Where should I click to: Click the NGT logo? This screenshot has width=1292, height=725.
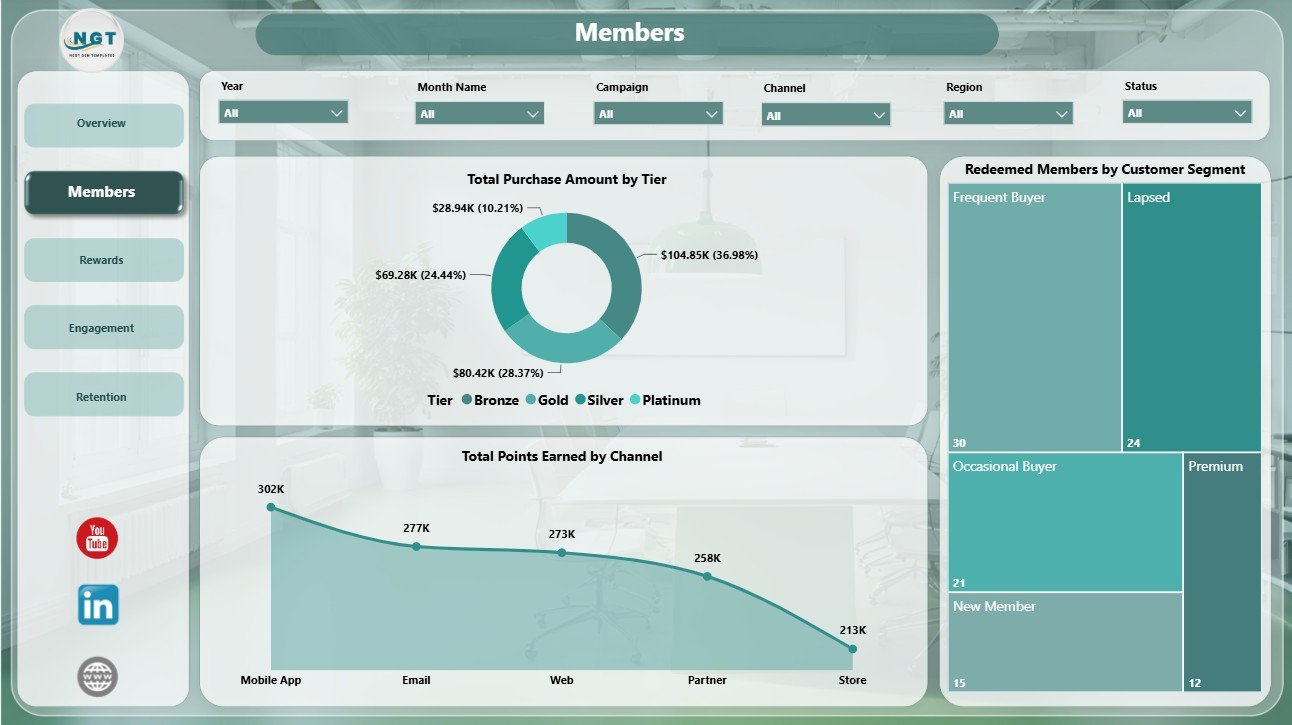pyautogui.click(x=92, y=40)
